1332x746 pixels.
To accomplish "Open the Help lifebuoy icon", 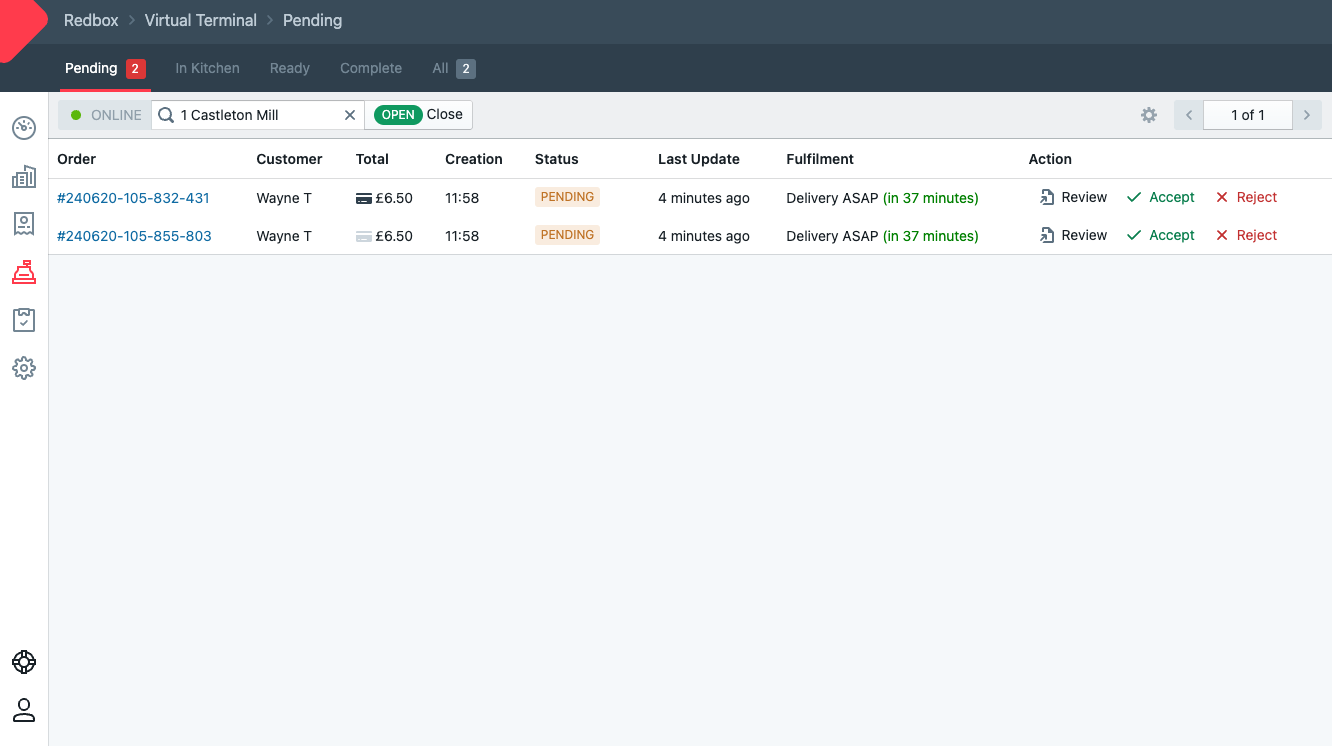I will pyautogui.click(x=23, y=661).
